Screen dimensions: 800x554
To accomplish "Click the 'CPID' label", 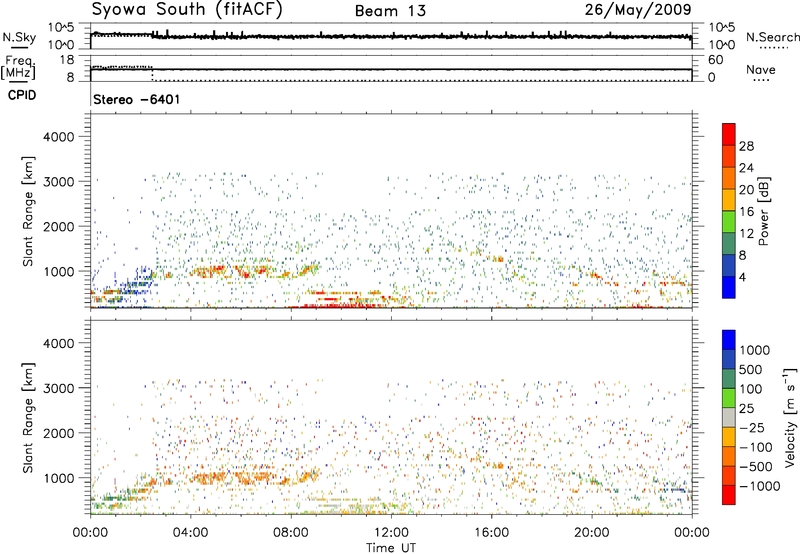I will tap(22, 95).
